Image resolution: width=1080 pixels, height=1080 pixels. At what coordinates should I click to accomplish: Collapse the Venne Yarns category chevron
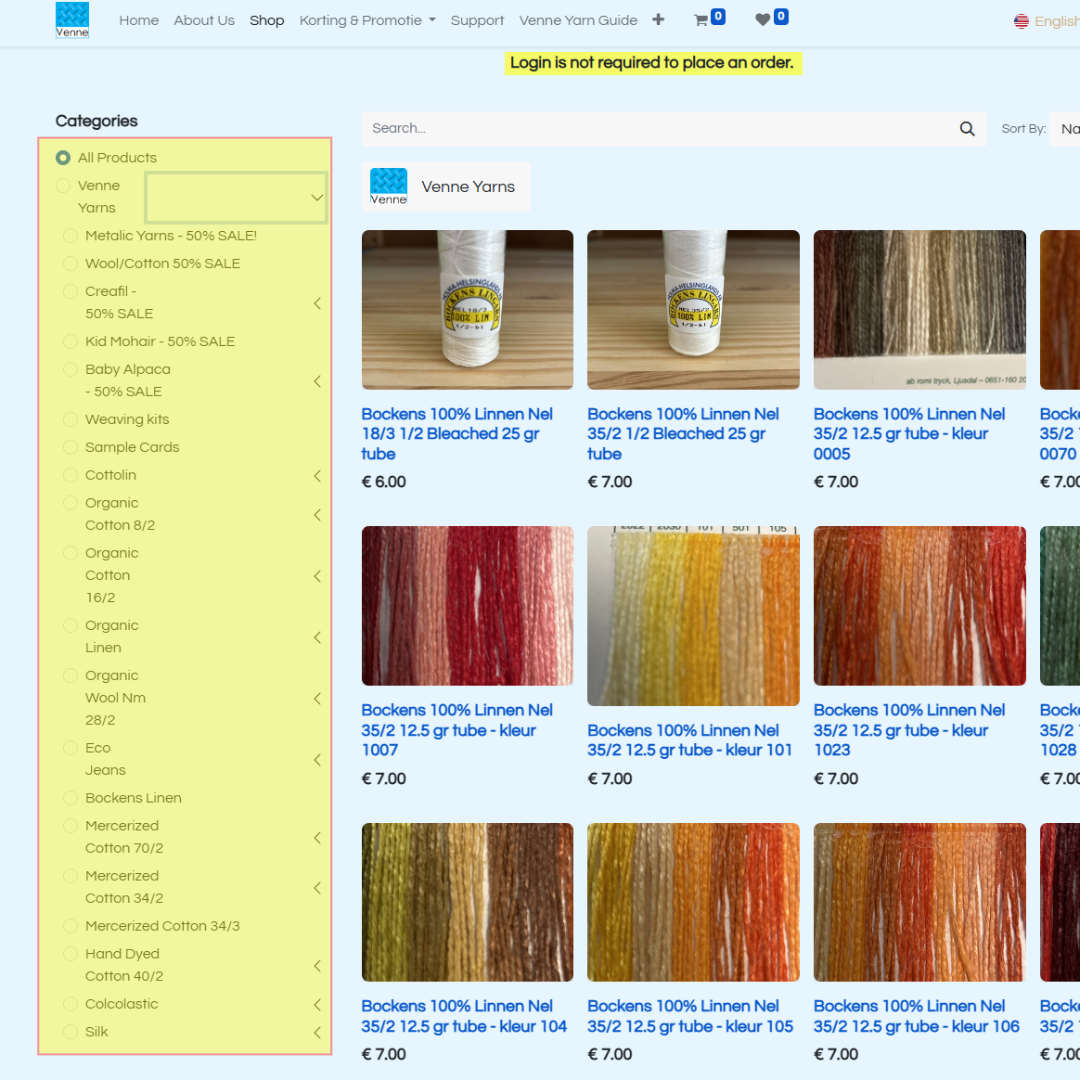click(x=317, y=198)
